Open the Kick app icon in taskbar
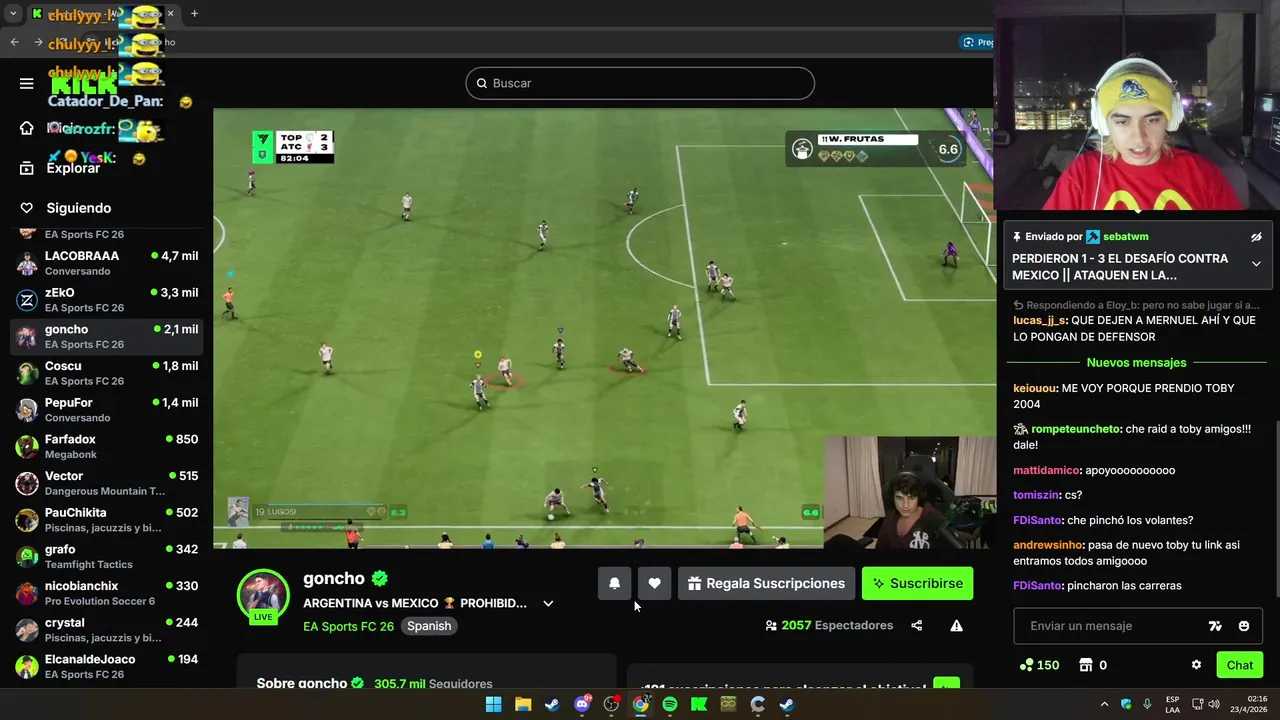The image size is (1280, 720). (699, 704)
